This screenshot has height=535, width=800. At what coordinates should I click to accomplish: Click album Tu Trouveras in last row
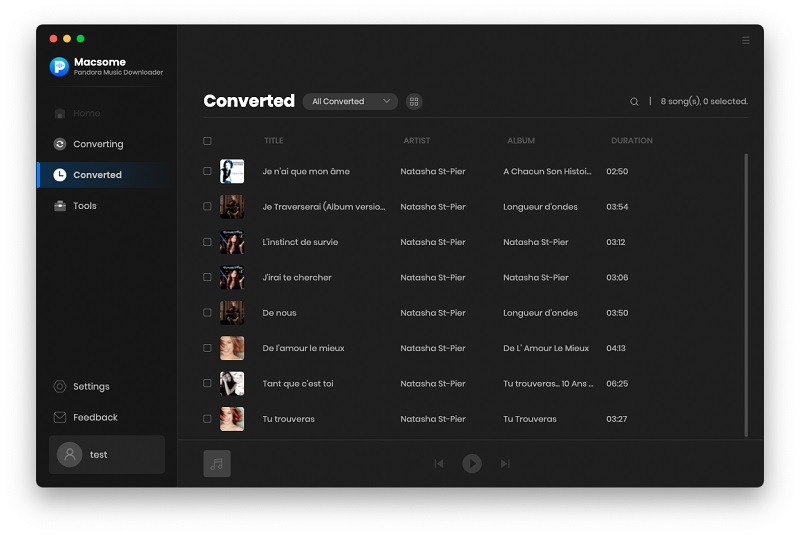[x=530, y=419]
